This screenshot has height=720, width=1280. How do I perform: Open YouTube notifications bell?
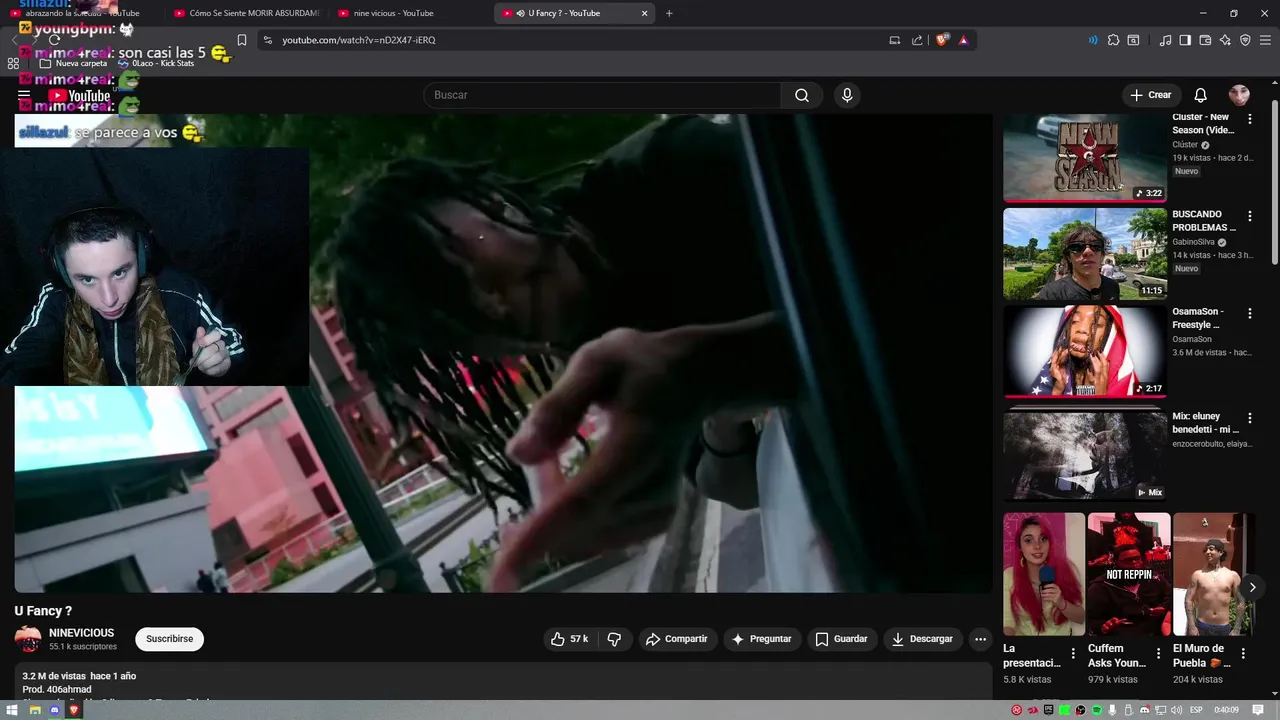1200,95
